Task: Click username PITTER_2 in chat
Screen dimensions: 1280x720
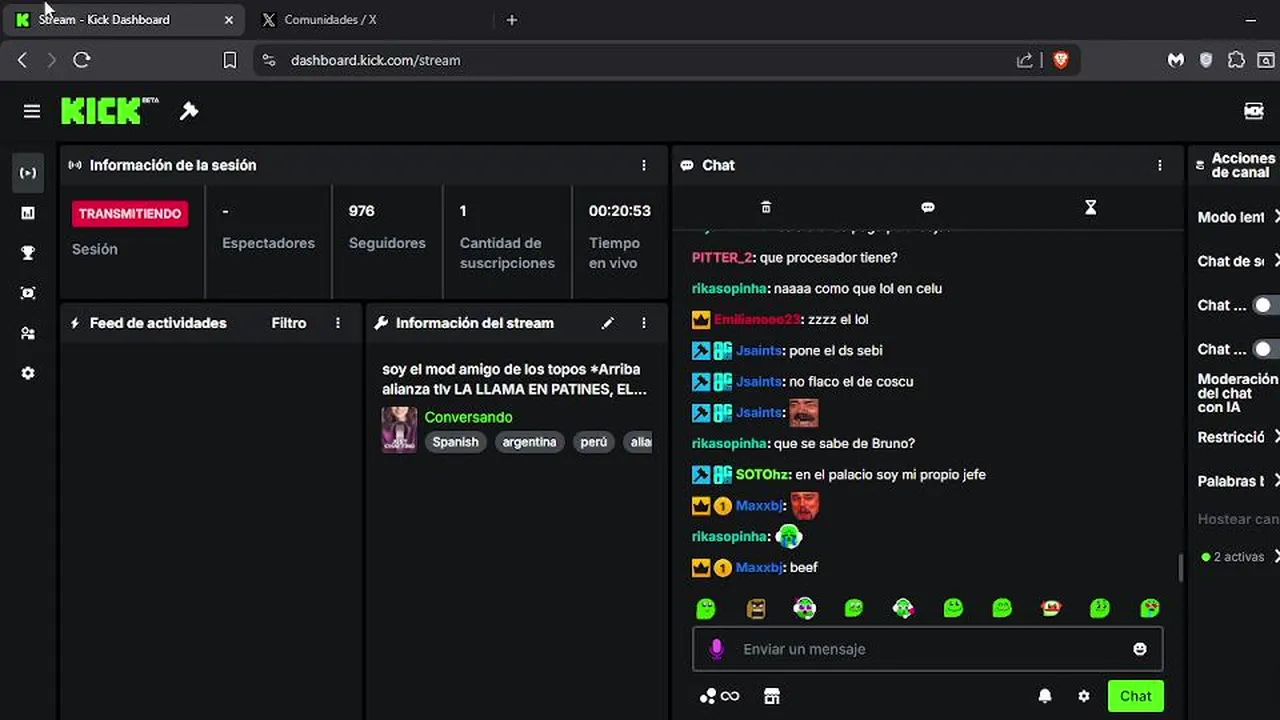Action: [x=722, y=257]
